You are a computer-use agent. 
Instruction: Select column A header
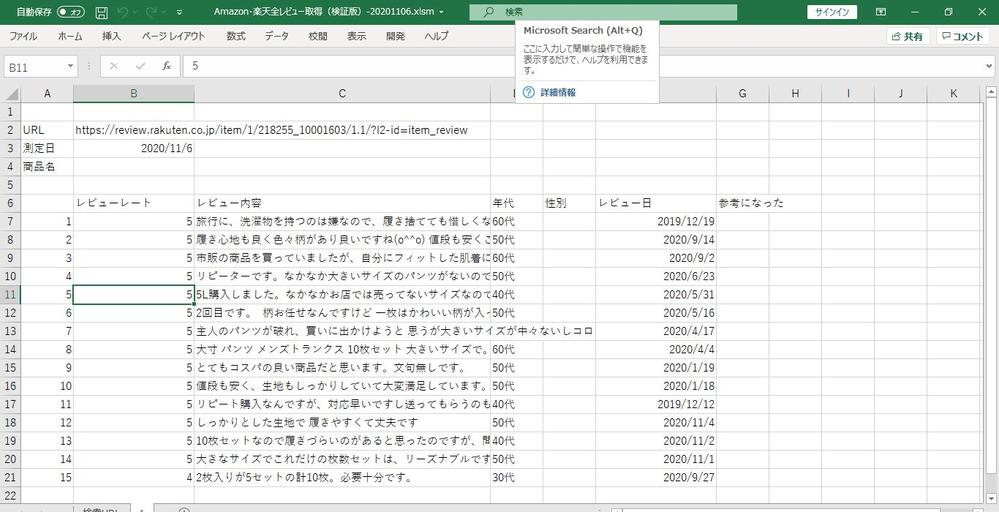coord(47,94)
